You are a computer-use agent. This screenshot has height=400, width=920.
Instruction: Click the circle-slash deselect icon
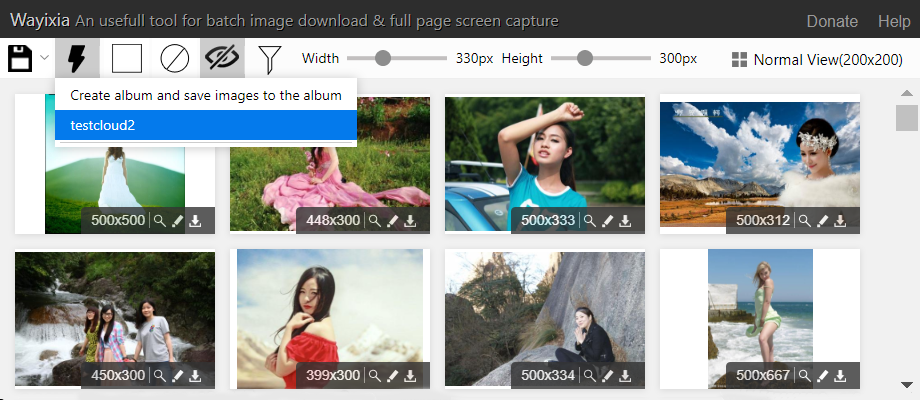(x=175, y=59)
